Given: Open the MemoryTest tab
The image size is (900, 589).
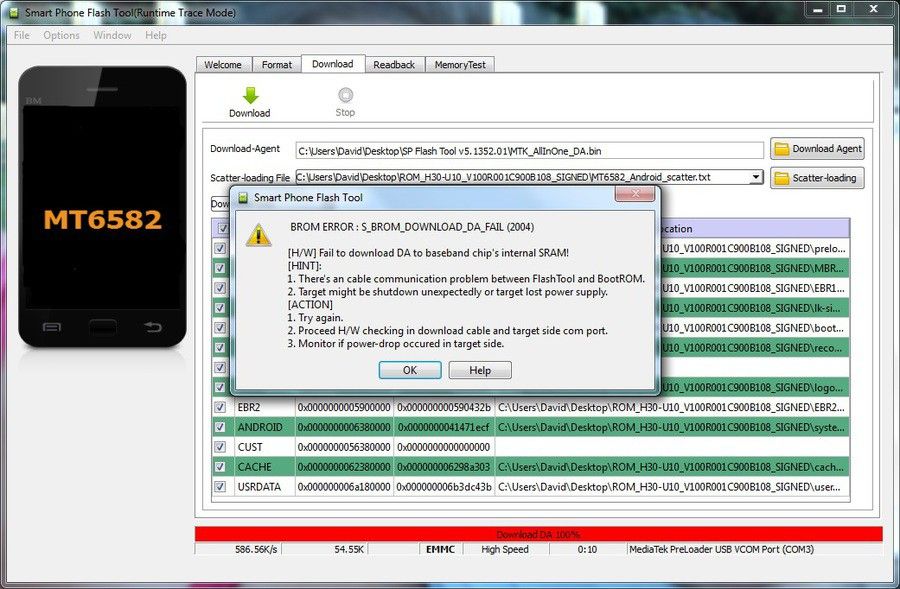Looking at the screenshot, I should pyautogui.click(x=460, y=65).
